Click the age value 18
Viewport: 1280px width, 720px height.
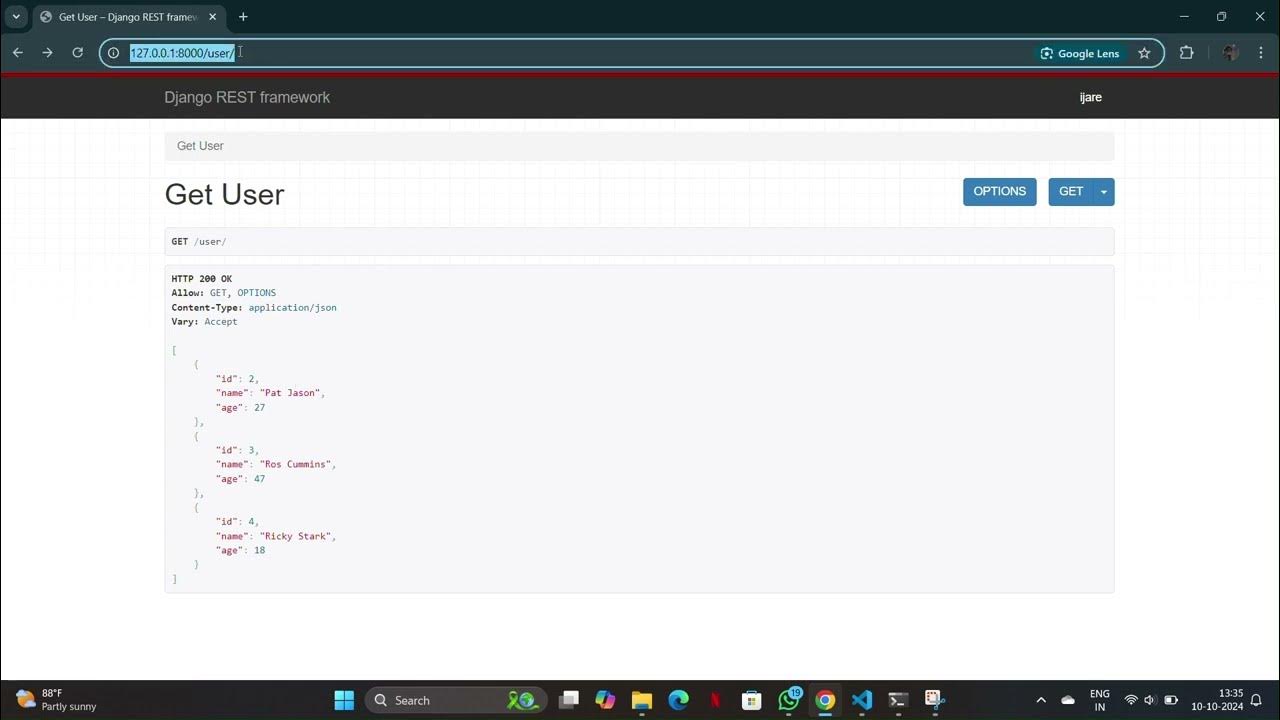pyautogui.click(x=259, y=550)
